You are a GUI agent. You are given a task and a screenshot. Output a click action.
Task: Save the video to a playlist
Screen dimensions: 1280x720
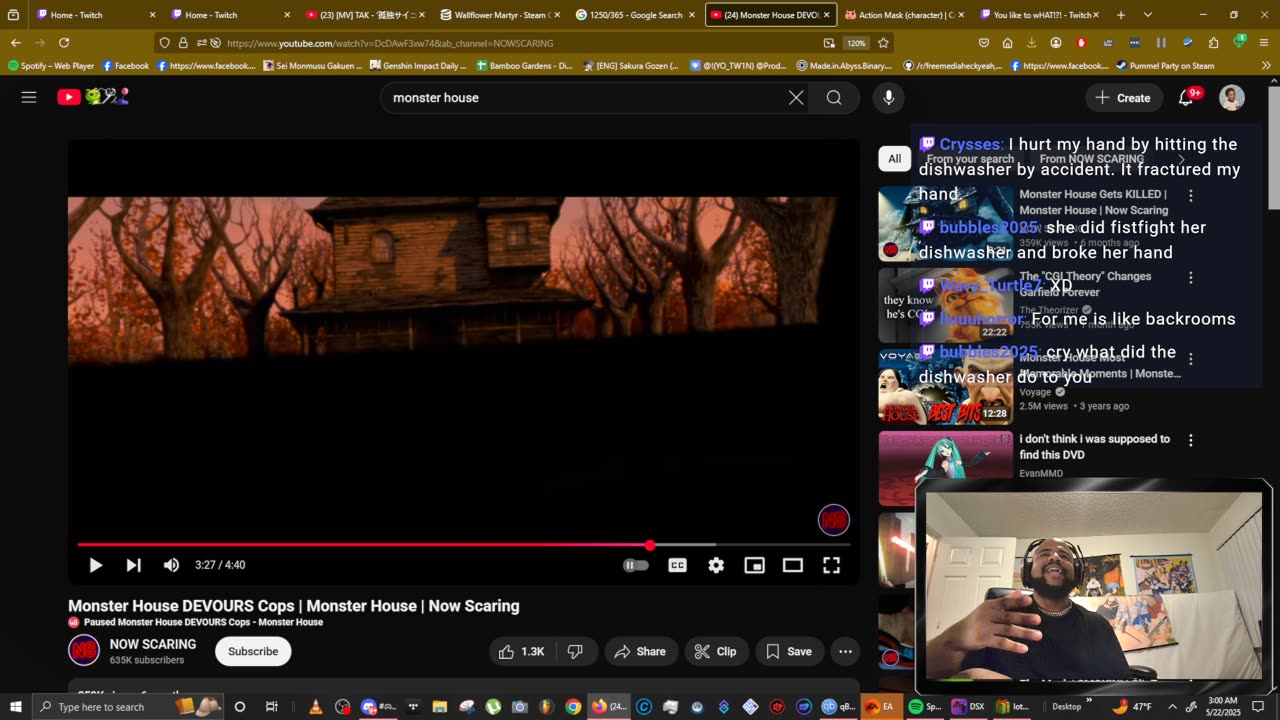pos(788,651)
